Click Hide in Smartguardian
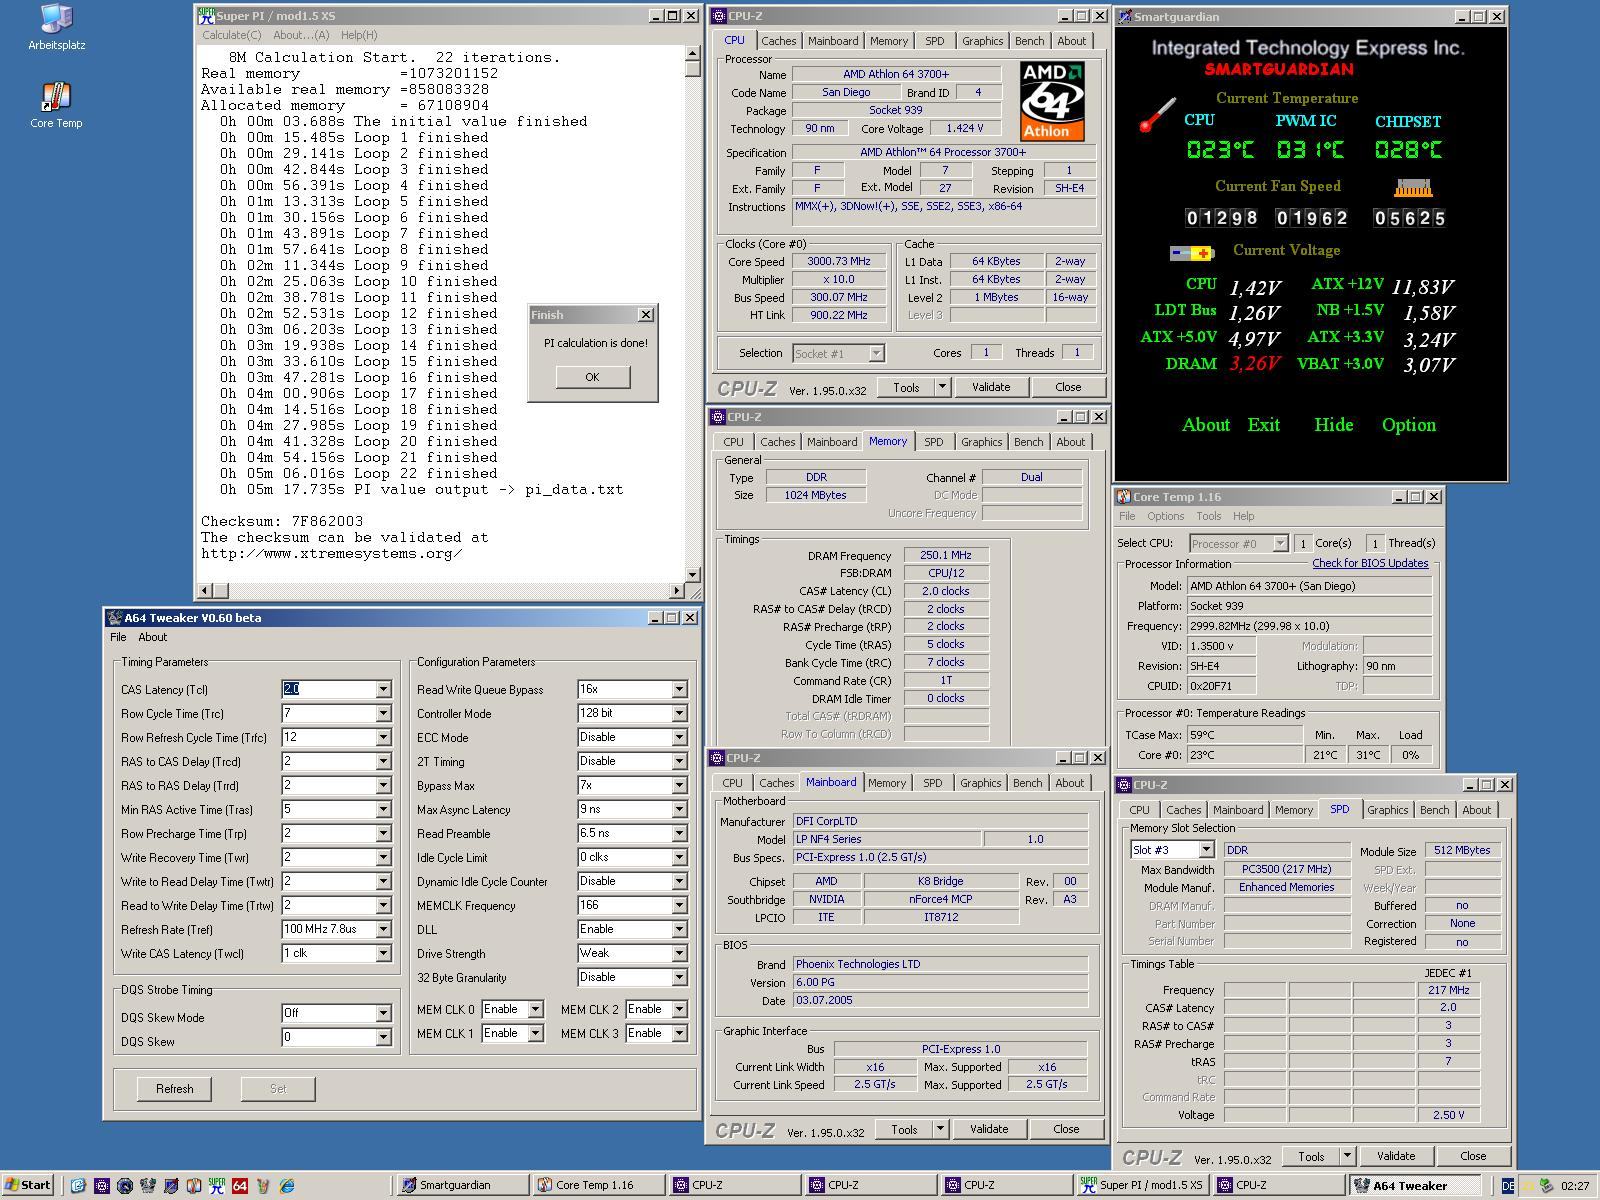 (1333, 425)
